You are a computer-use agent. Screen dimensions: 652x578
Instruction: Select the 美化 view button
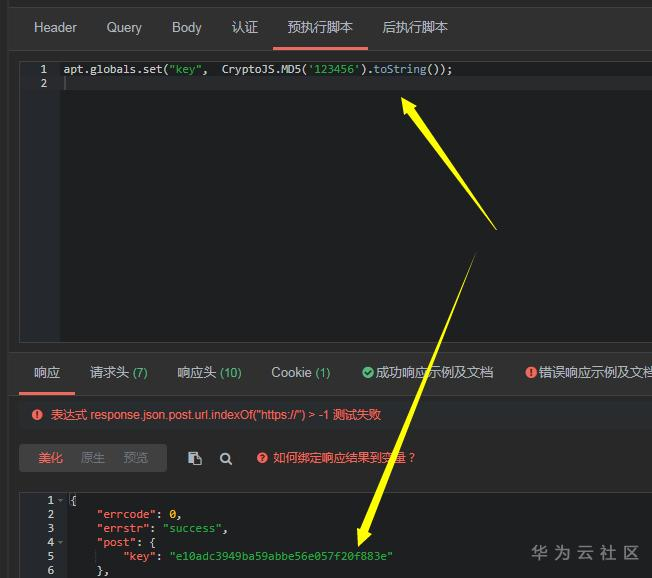[50, 458]
